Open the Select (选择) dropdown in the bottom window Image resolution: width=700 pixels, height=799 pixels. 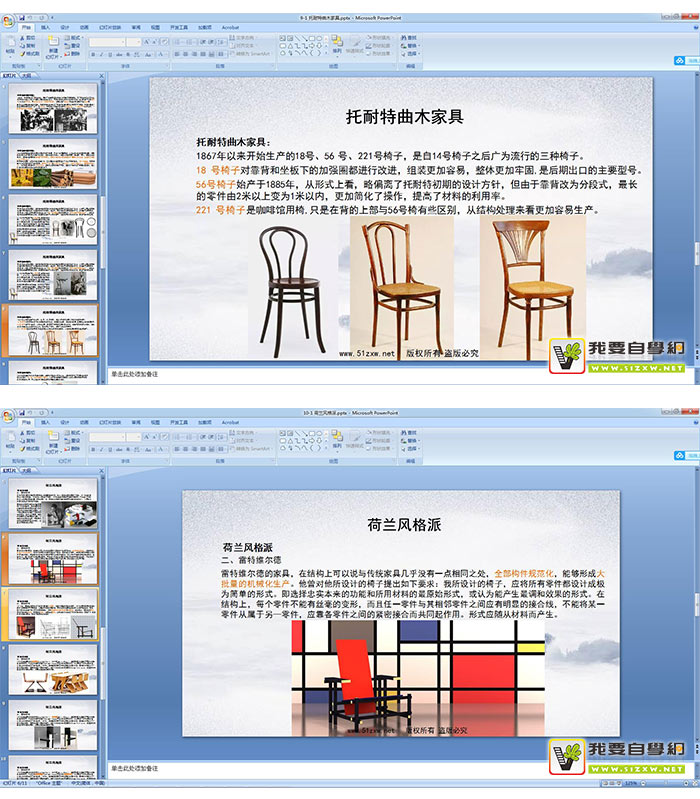[x=411, y=448]
